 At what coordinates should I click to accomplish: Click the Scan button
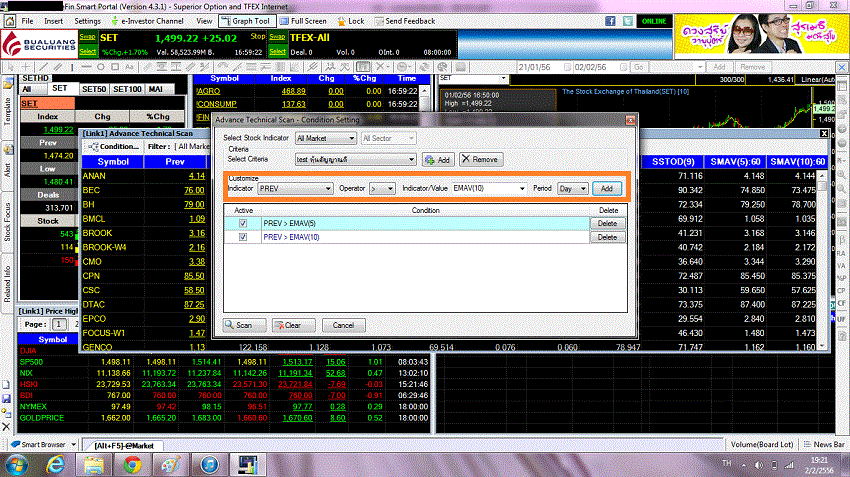(244, 325)
